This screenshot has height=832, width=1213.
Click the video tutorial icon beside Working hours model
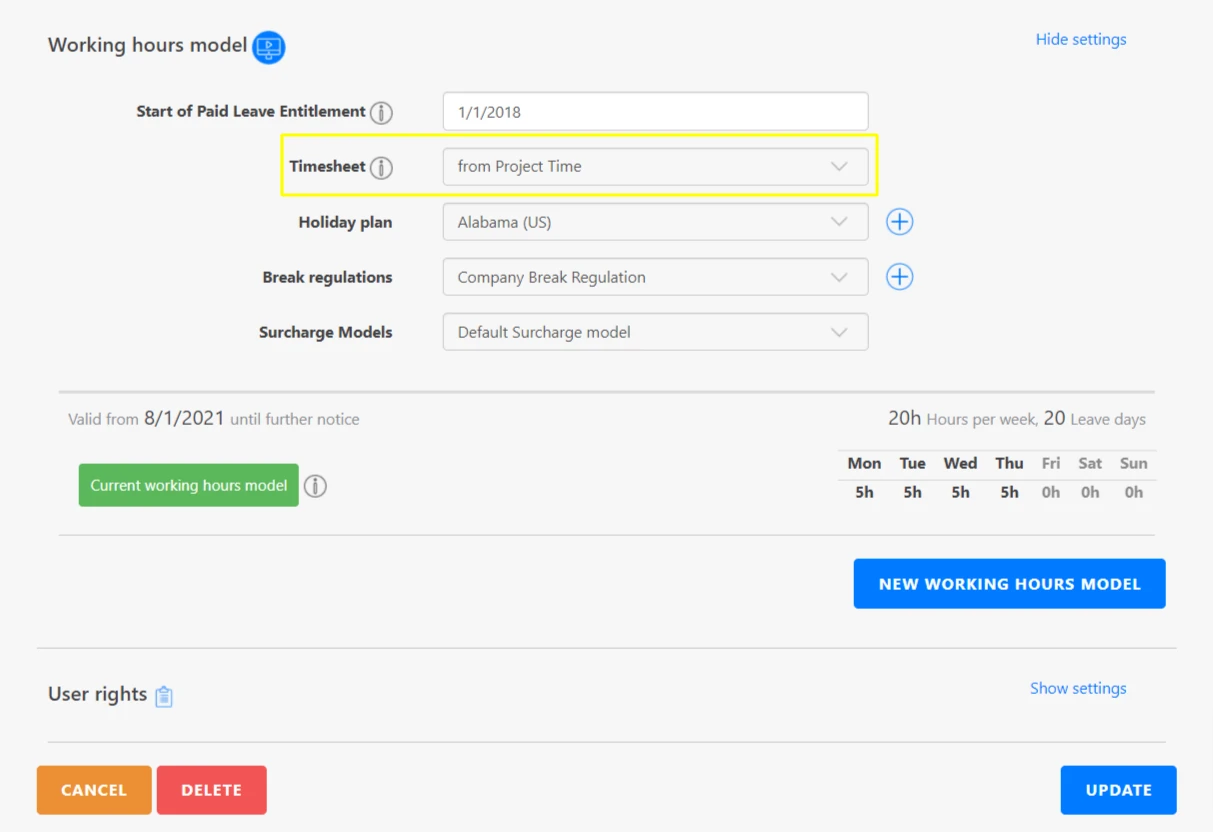[x=269, y=47]
